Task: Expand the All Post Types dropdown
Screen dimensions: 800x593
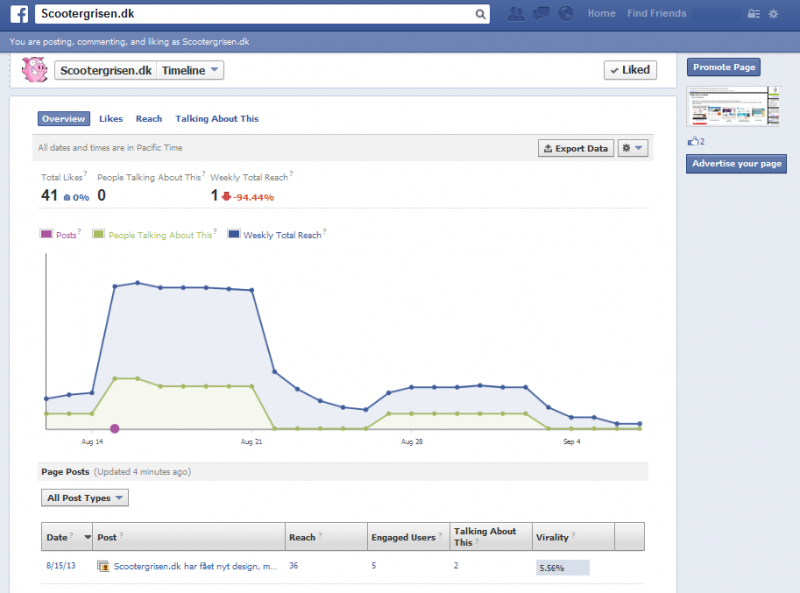Action: click(85, 498)
